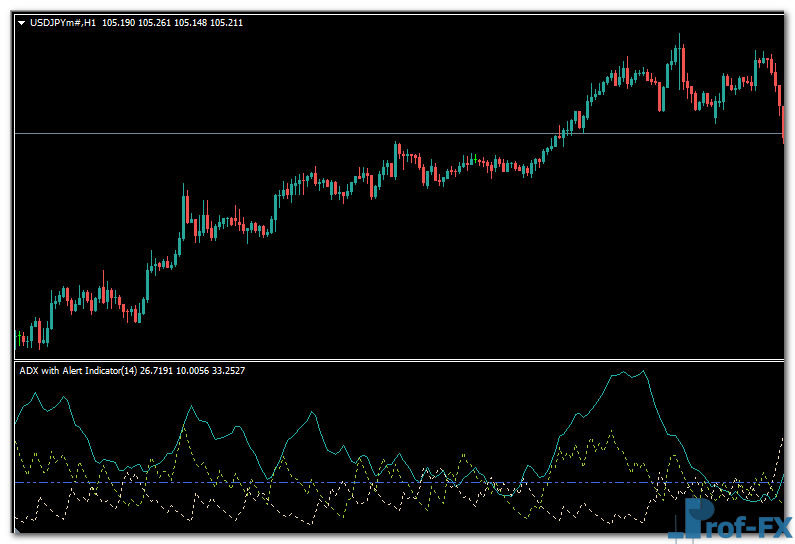
Task: Click the highest peak of cyan ADX line
Action: tap(643, 372)
